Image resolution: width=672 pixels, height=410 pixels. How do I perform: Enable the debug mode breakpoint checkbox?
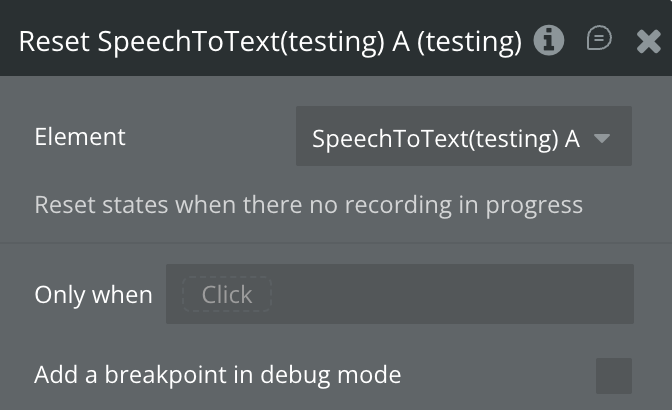click(613, 376)
